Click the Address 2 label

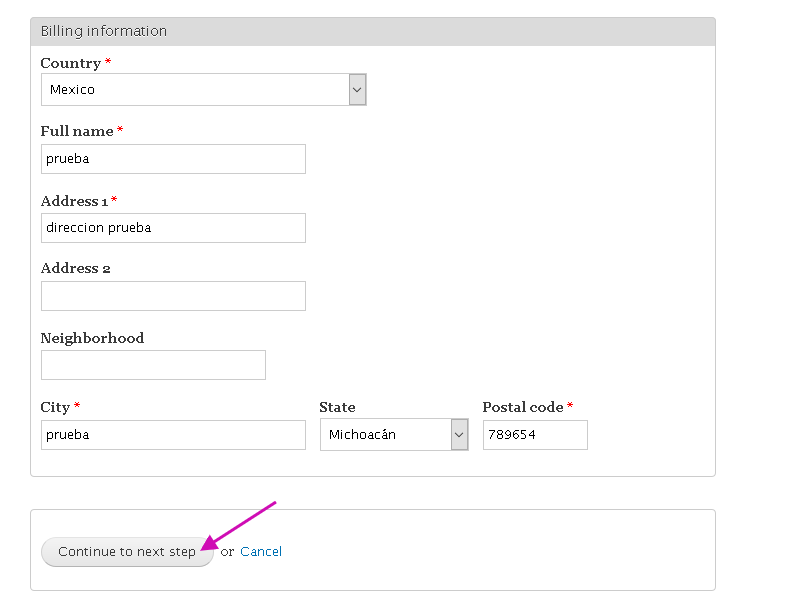click(76, 268)
